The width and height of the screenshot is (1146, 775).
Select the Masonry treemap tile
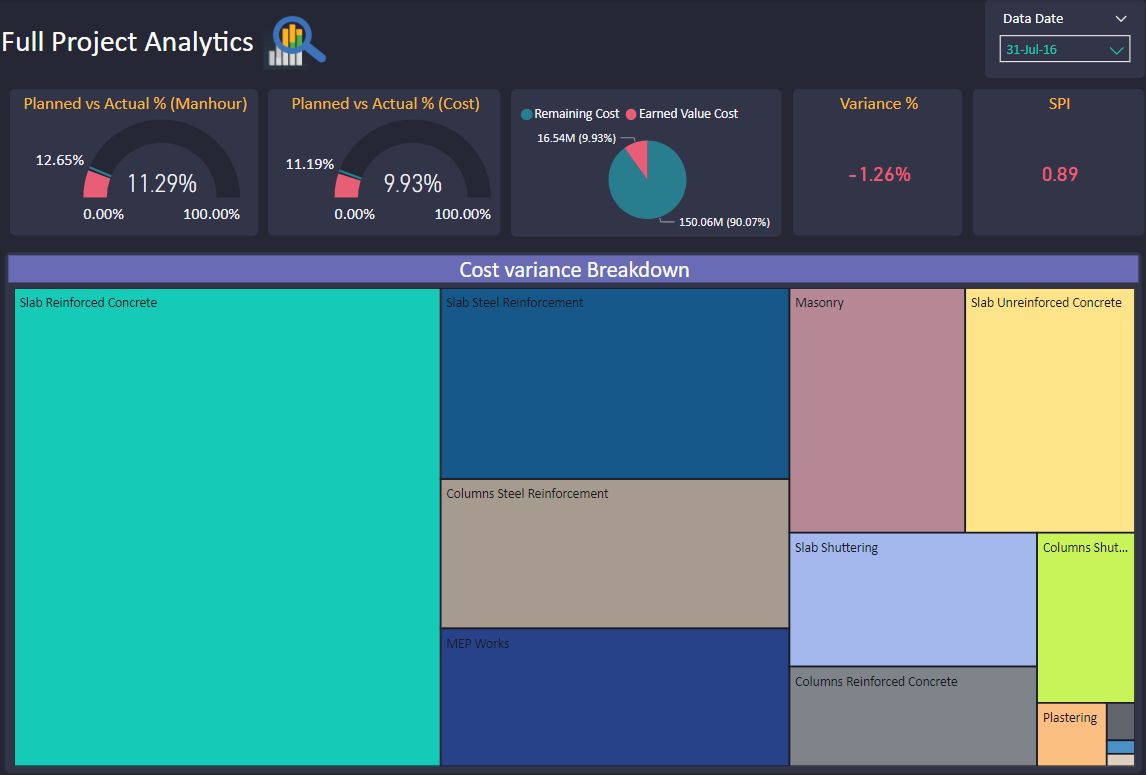coord(877,411)
